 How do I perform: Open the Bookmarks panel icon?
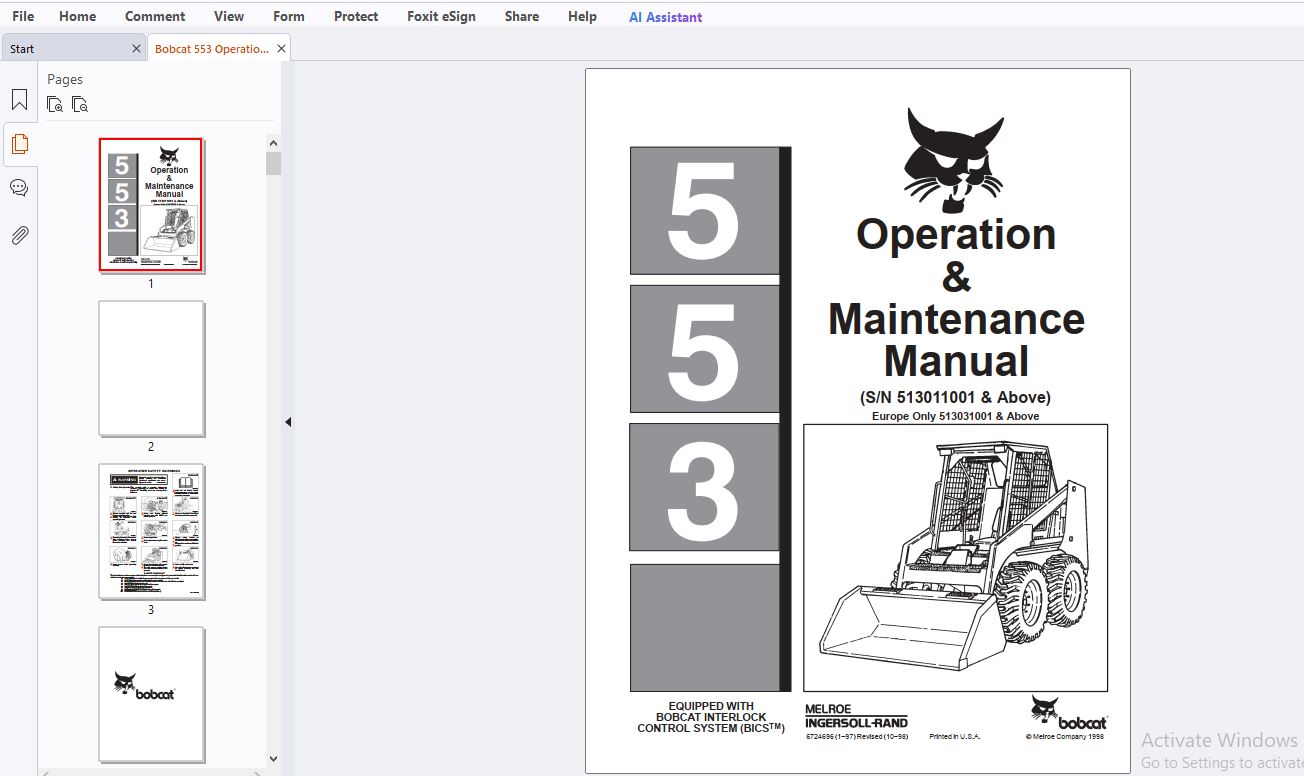pos(19,100)
